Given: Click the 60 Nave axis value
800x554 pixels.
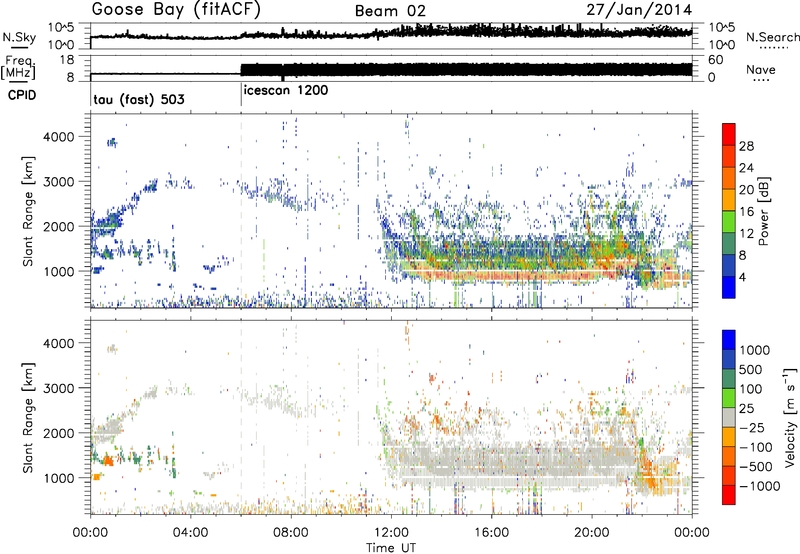Looking at the screenshot, I should 715,60.
